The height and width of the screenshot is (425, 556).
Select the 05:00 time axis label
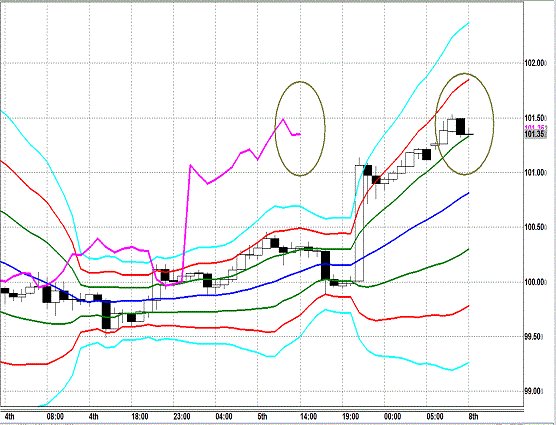pyautogui.click(x=435, y=416)
